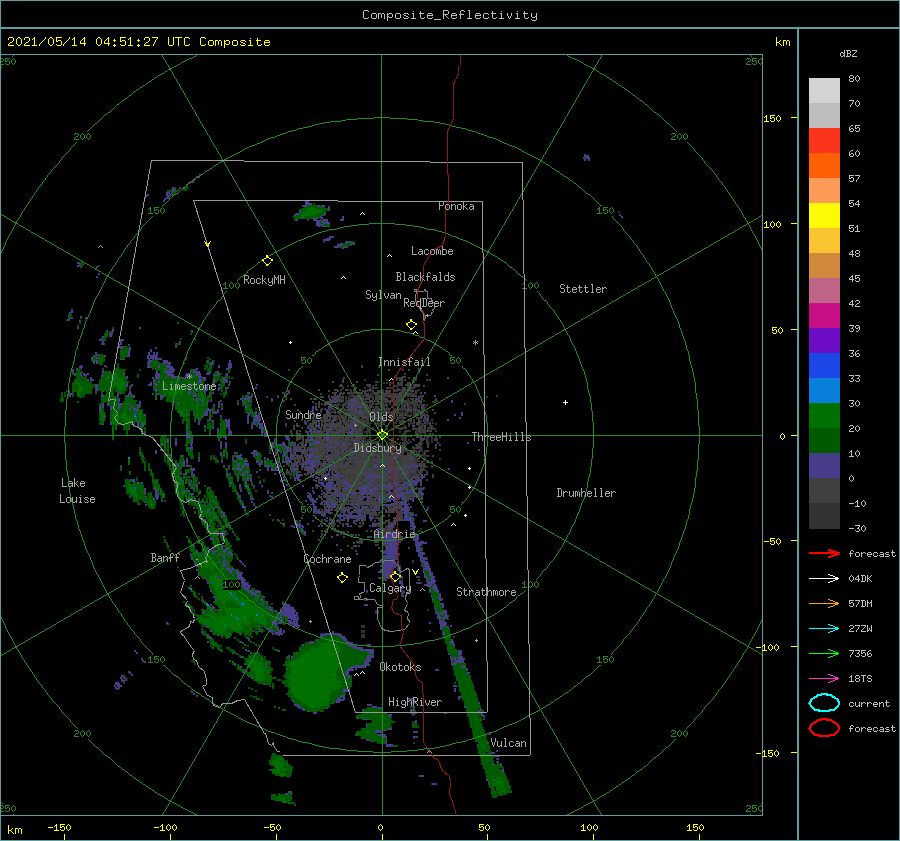The height and width of the screenshot is (841, 900).
Task: Click the yellow diamond marker near Cochrane
Action: pyautogui.click(x=342, y=578)
